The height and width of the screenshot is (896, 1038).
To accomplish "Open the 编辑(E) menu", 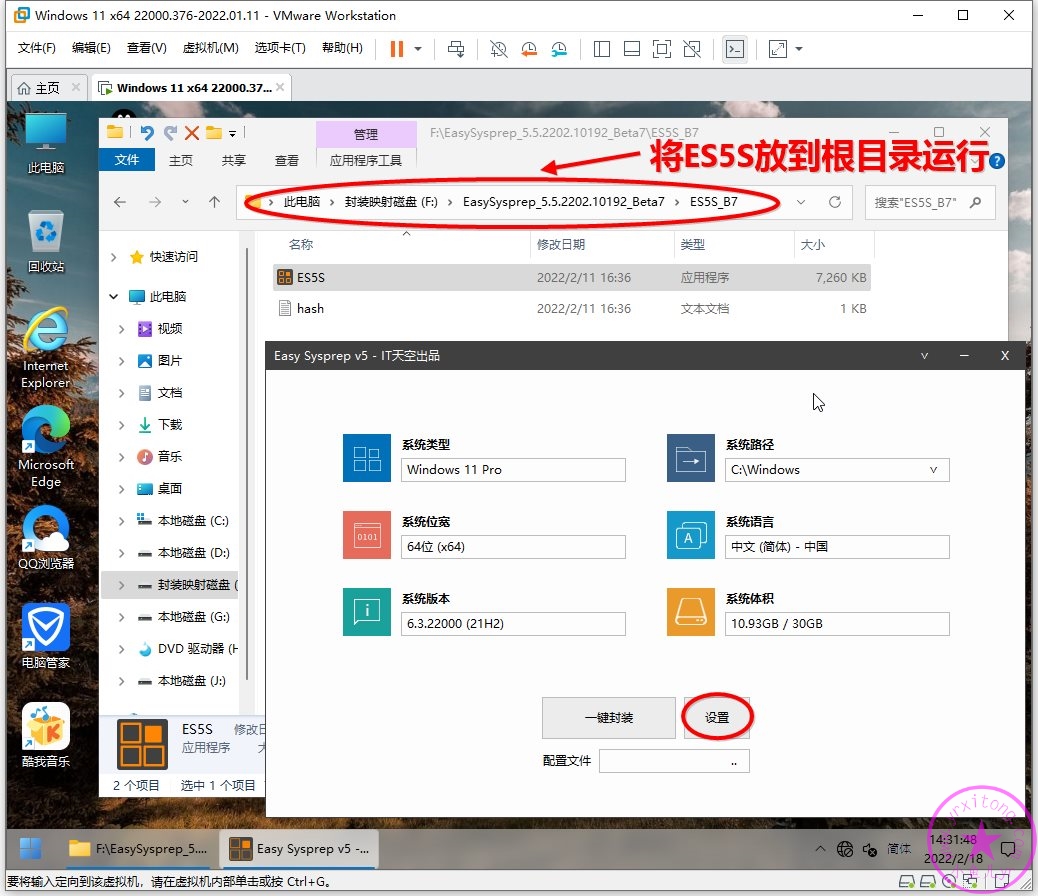I will 91,48.
